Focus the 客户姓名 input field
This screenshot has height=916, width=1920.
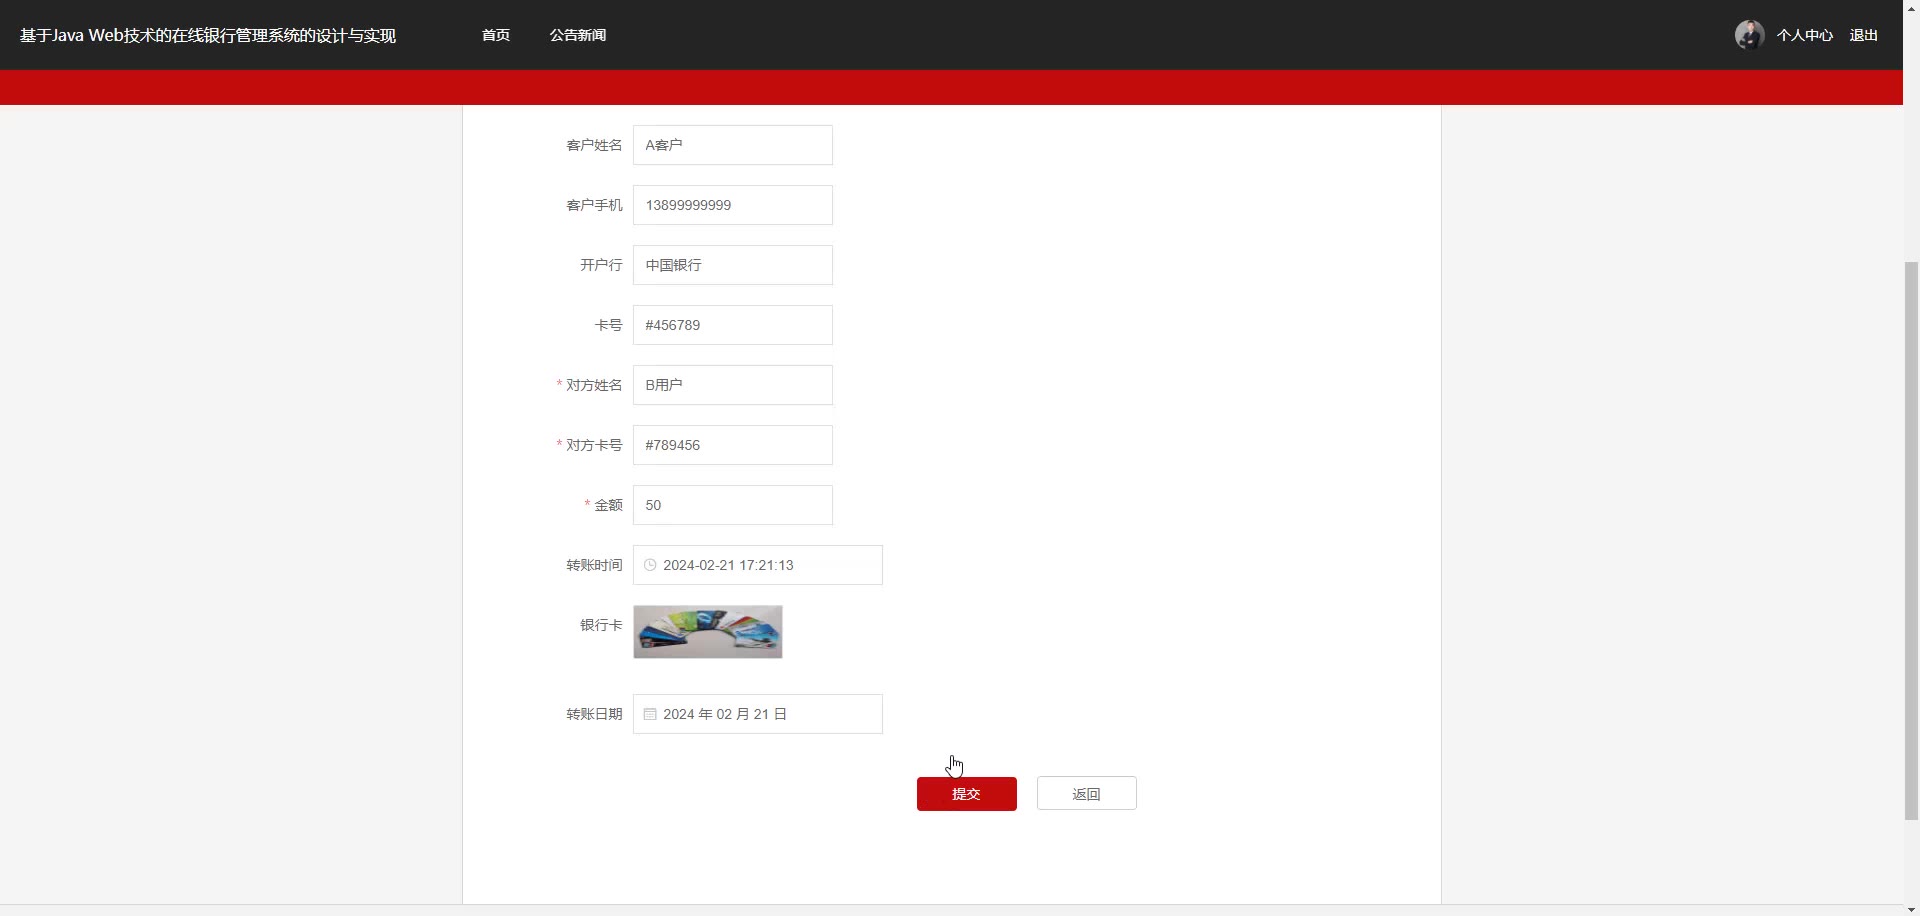(x=733, y=145)
